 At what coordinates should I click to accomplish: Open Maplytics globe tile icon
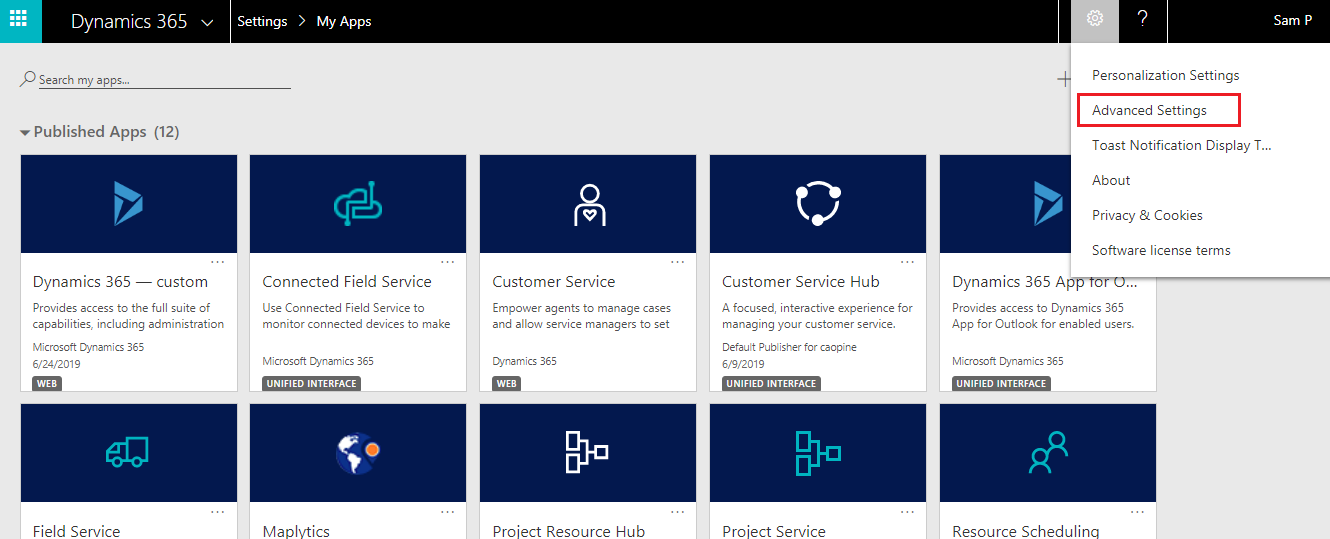pos(358,453)
